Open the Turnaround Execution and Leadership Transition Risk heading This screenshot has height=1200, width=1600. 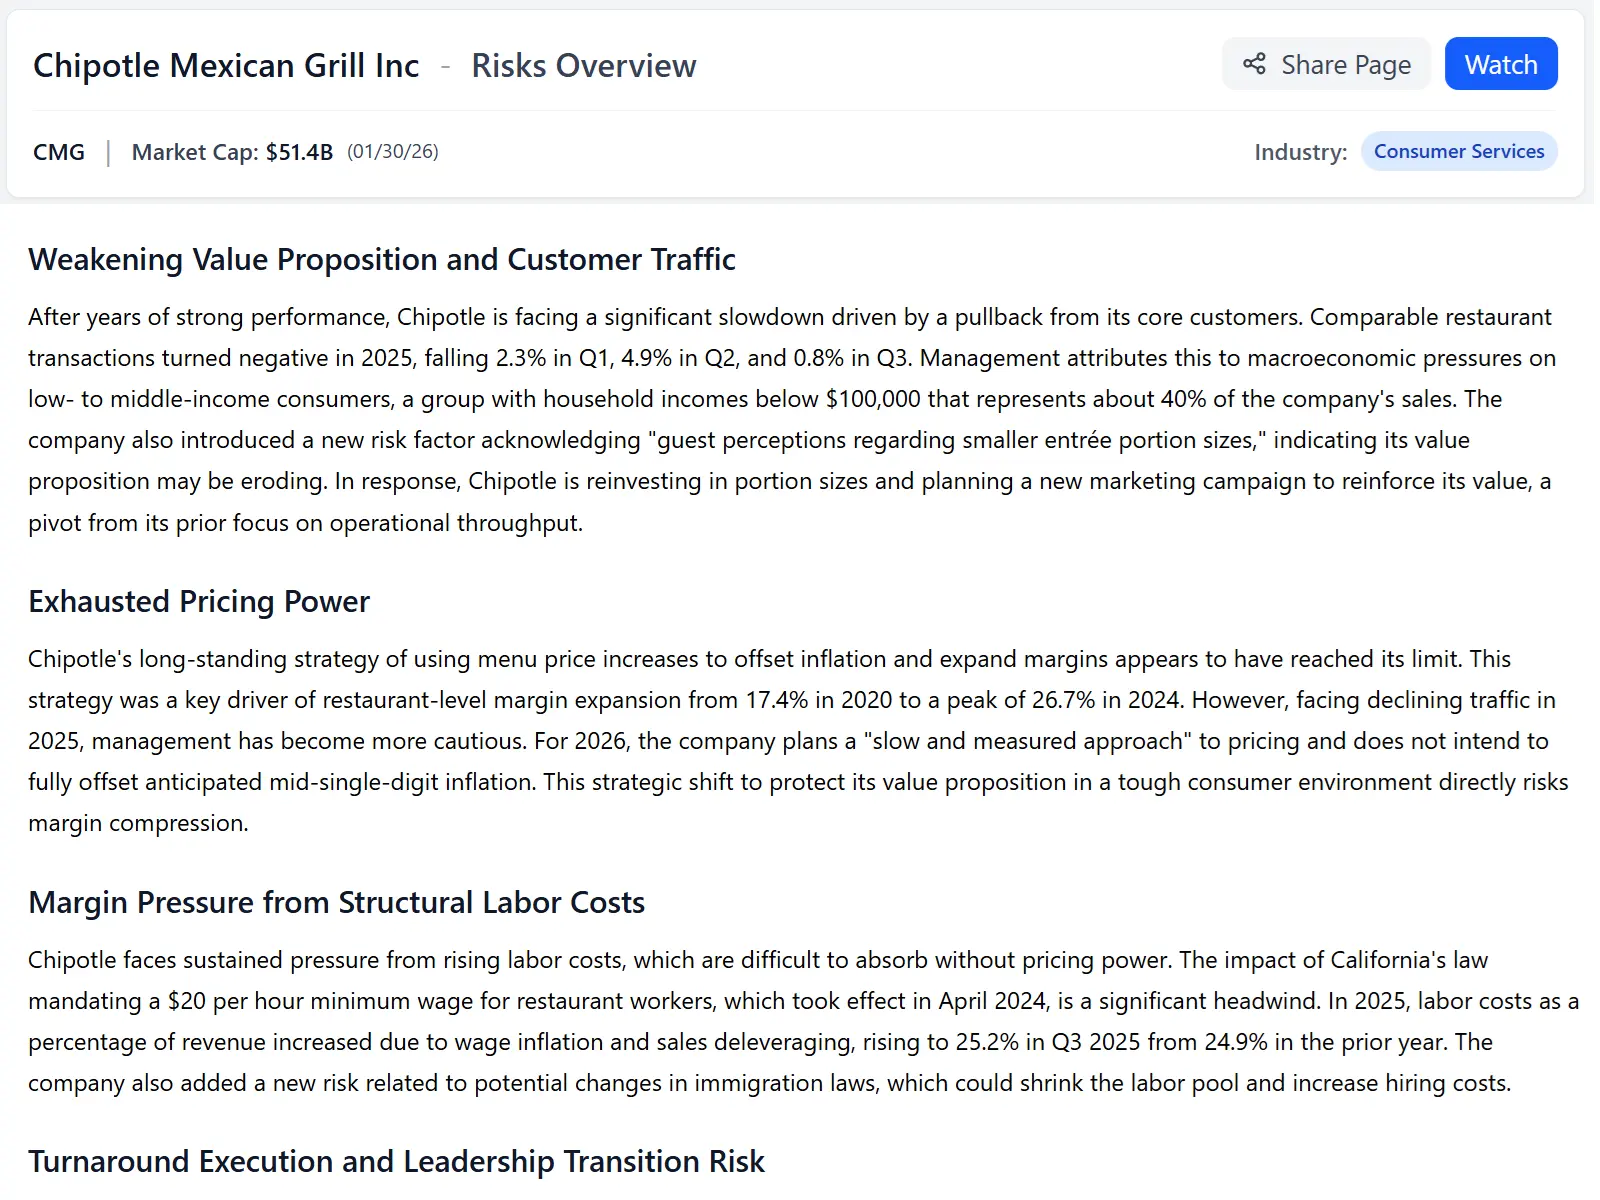(x=397, y=1161)
